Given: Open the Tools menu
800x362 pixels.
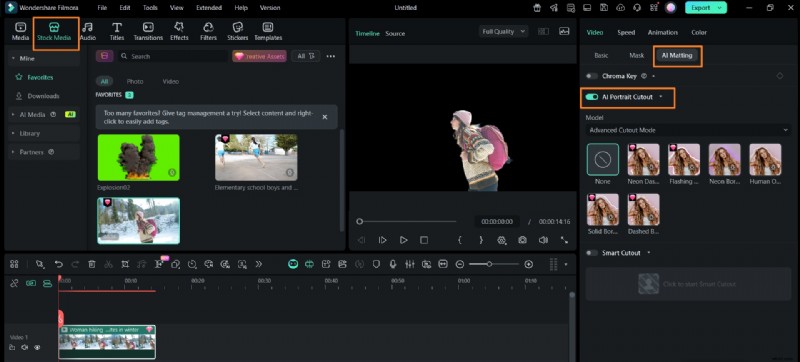Looking at the screenshot, I should click(x=150, y=8).
